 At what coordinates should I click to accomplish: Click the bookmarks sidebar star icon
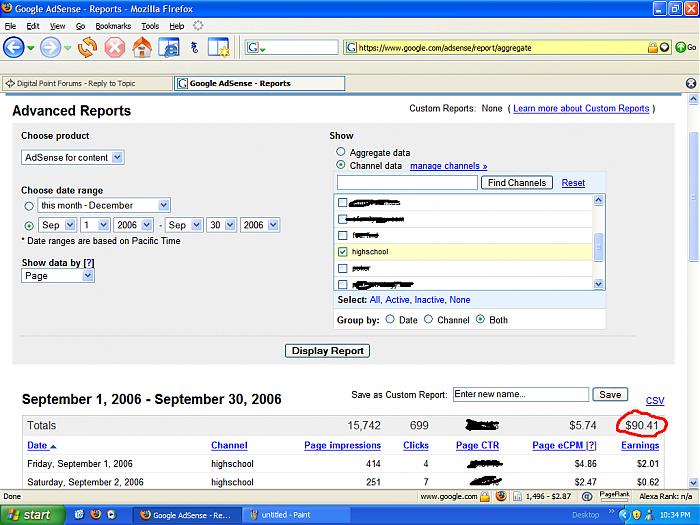tap(218, 47)
